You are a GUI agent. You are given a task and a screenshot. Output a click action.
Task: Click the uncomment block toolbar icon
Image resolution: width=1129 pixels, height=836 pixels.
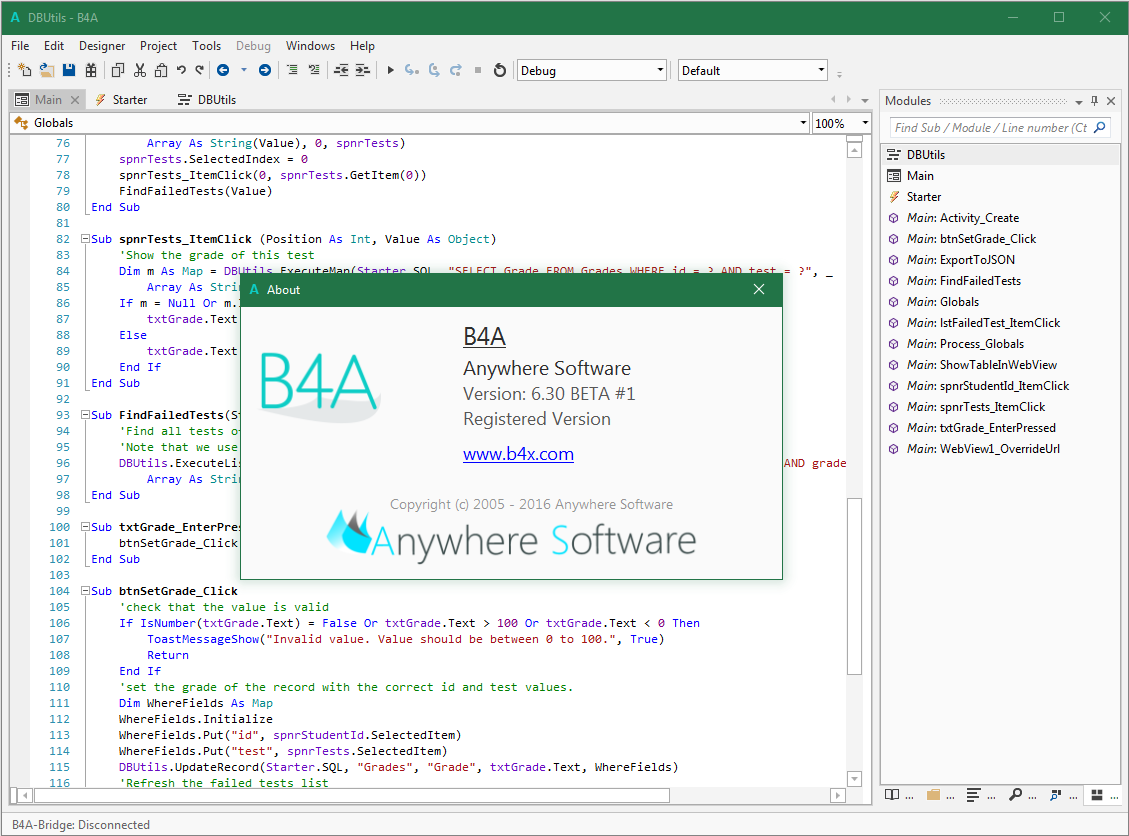click(x=314, y=70)
